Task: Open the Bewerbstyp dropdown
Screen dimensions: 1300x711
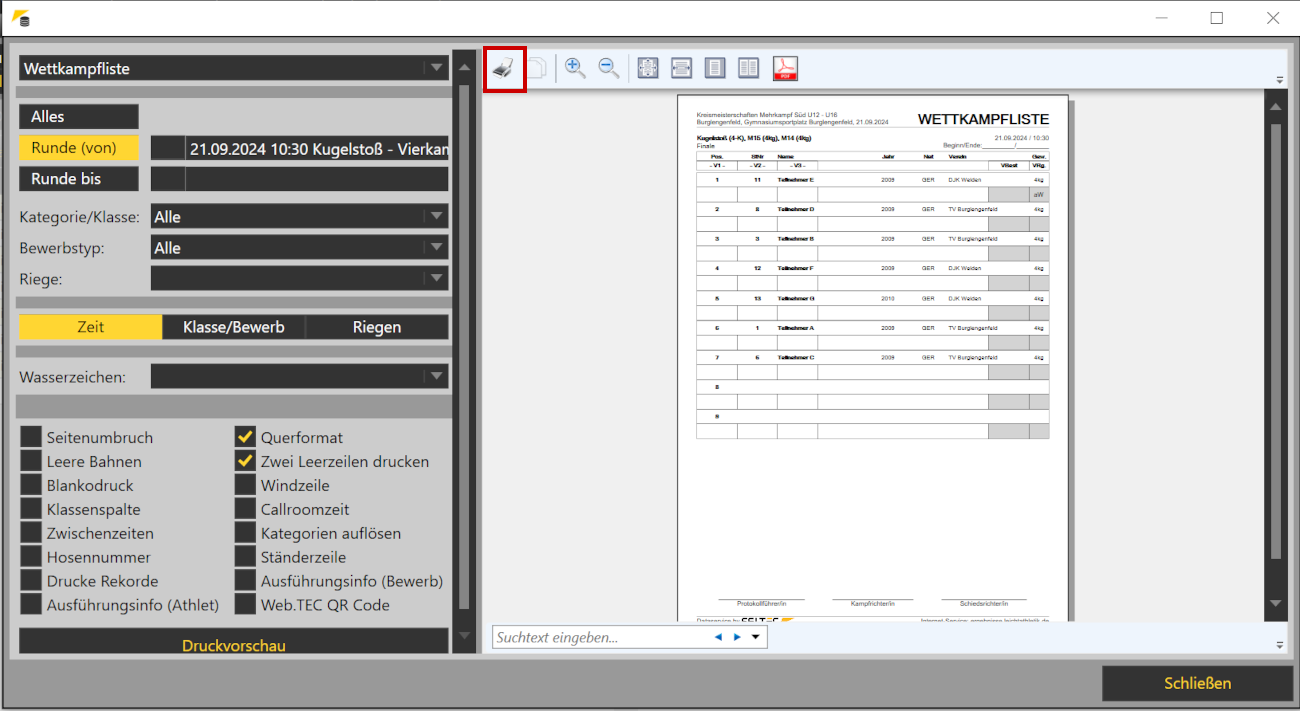Action: point(299,247)
